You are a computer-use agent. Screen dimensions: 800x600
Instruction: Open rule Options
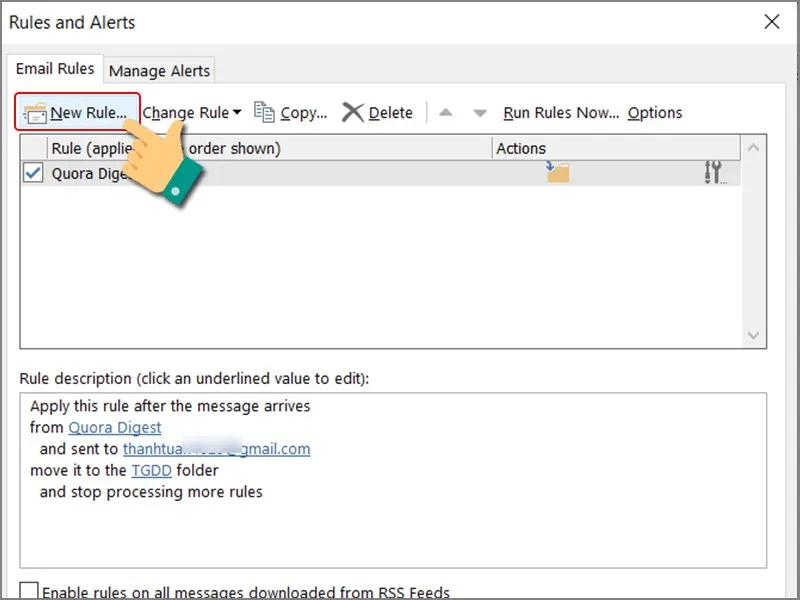coord(655,113)
